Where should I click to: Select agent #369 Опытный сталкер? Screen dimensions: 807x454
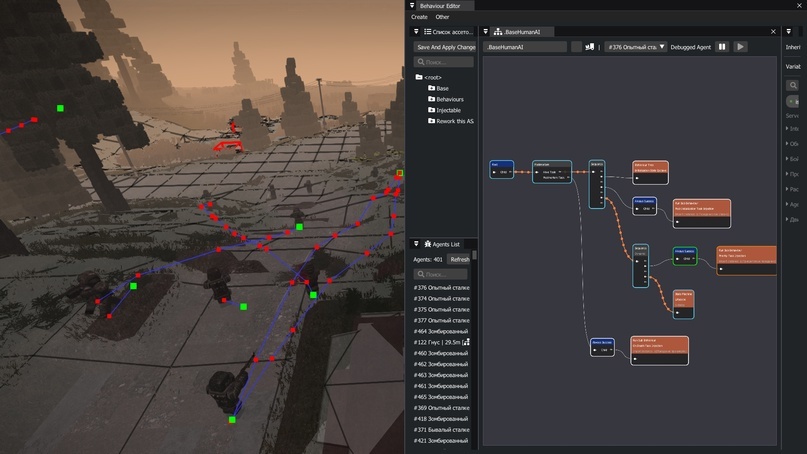pyautogui.click(x=442, y=408)
